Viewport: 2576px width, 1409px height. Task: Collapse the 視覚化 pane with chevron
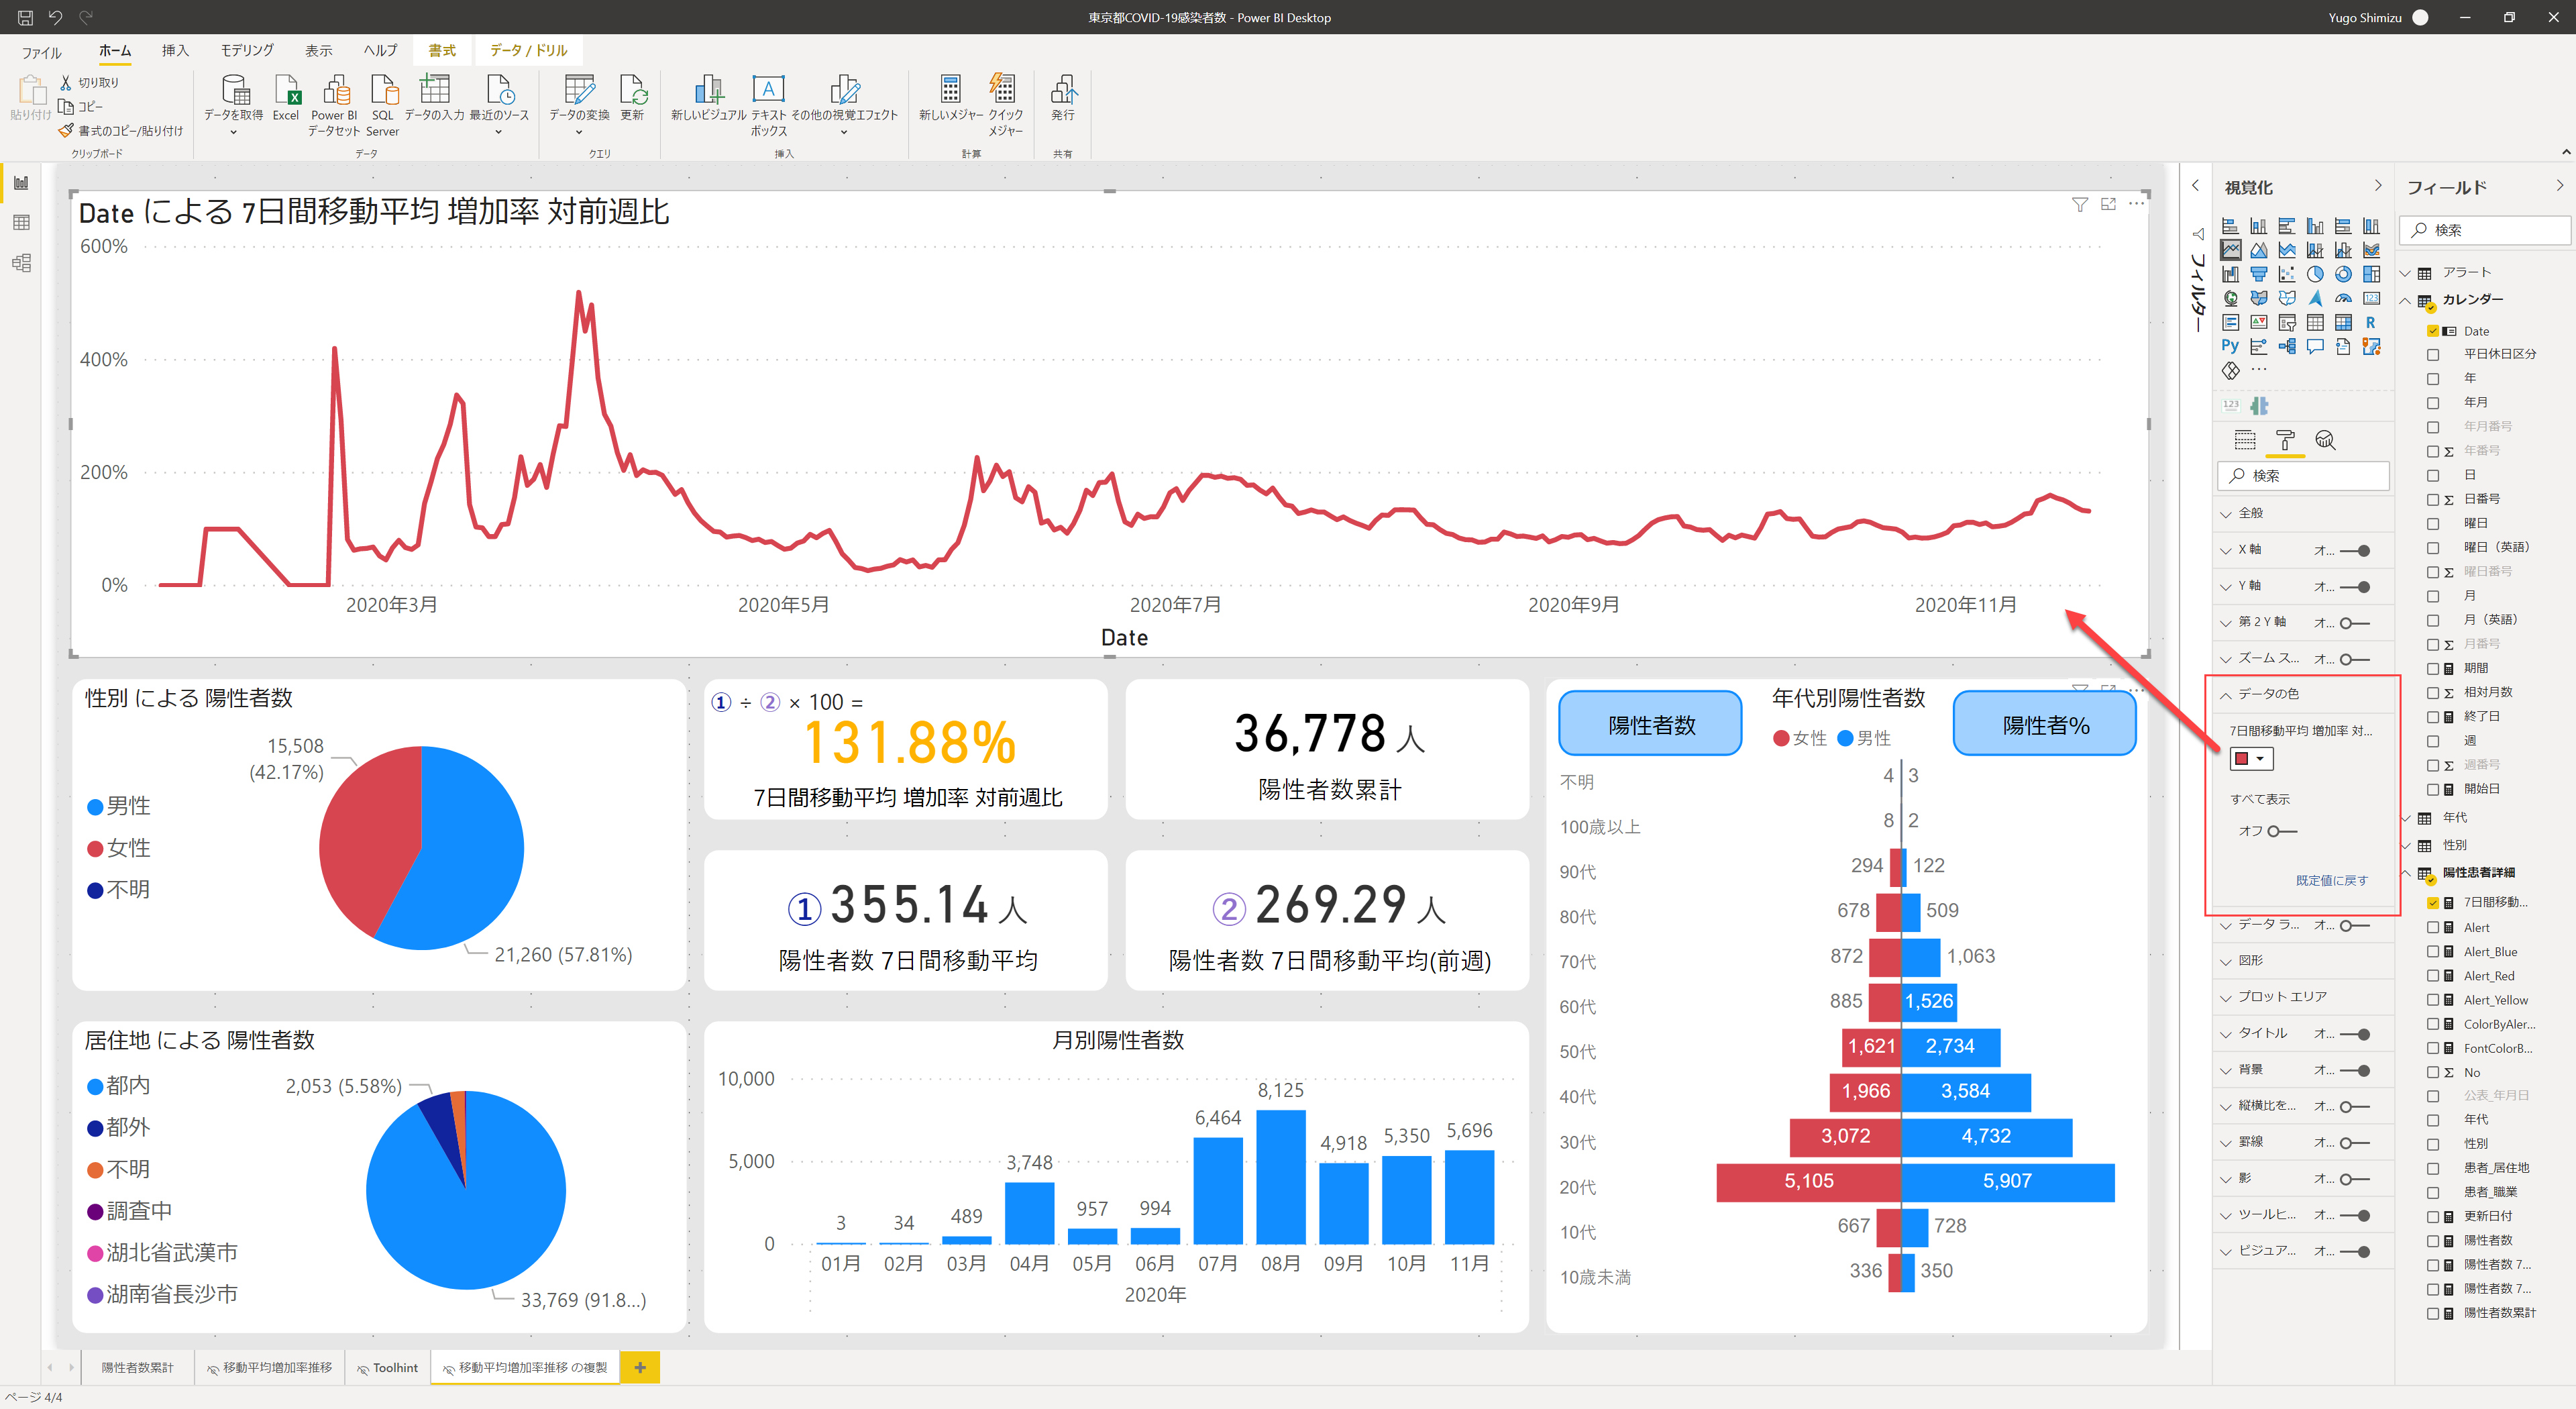click(2378, 186)
